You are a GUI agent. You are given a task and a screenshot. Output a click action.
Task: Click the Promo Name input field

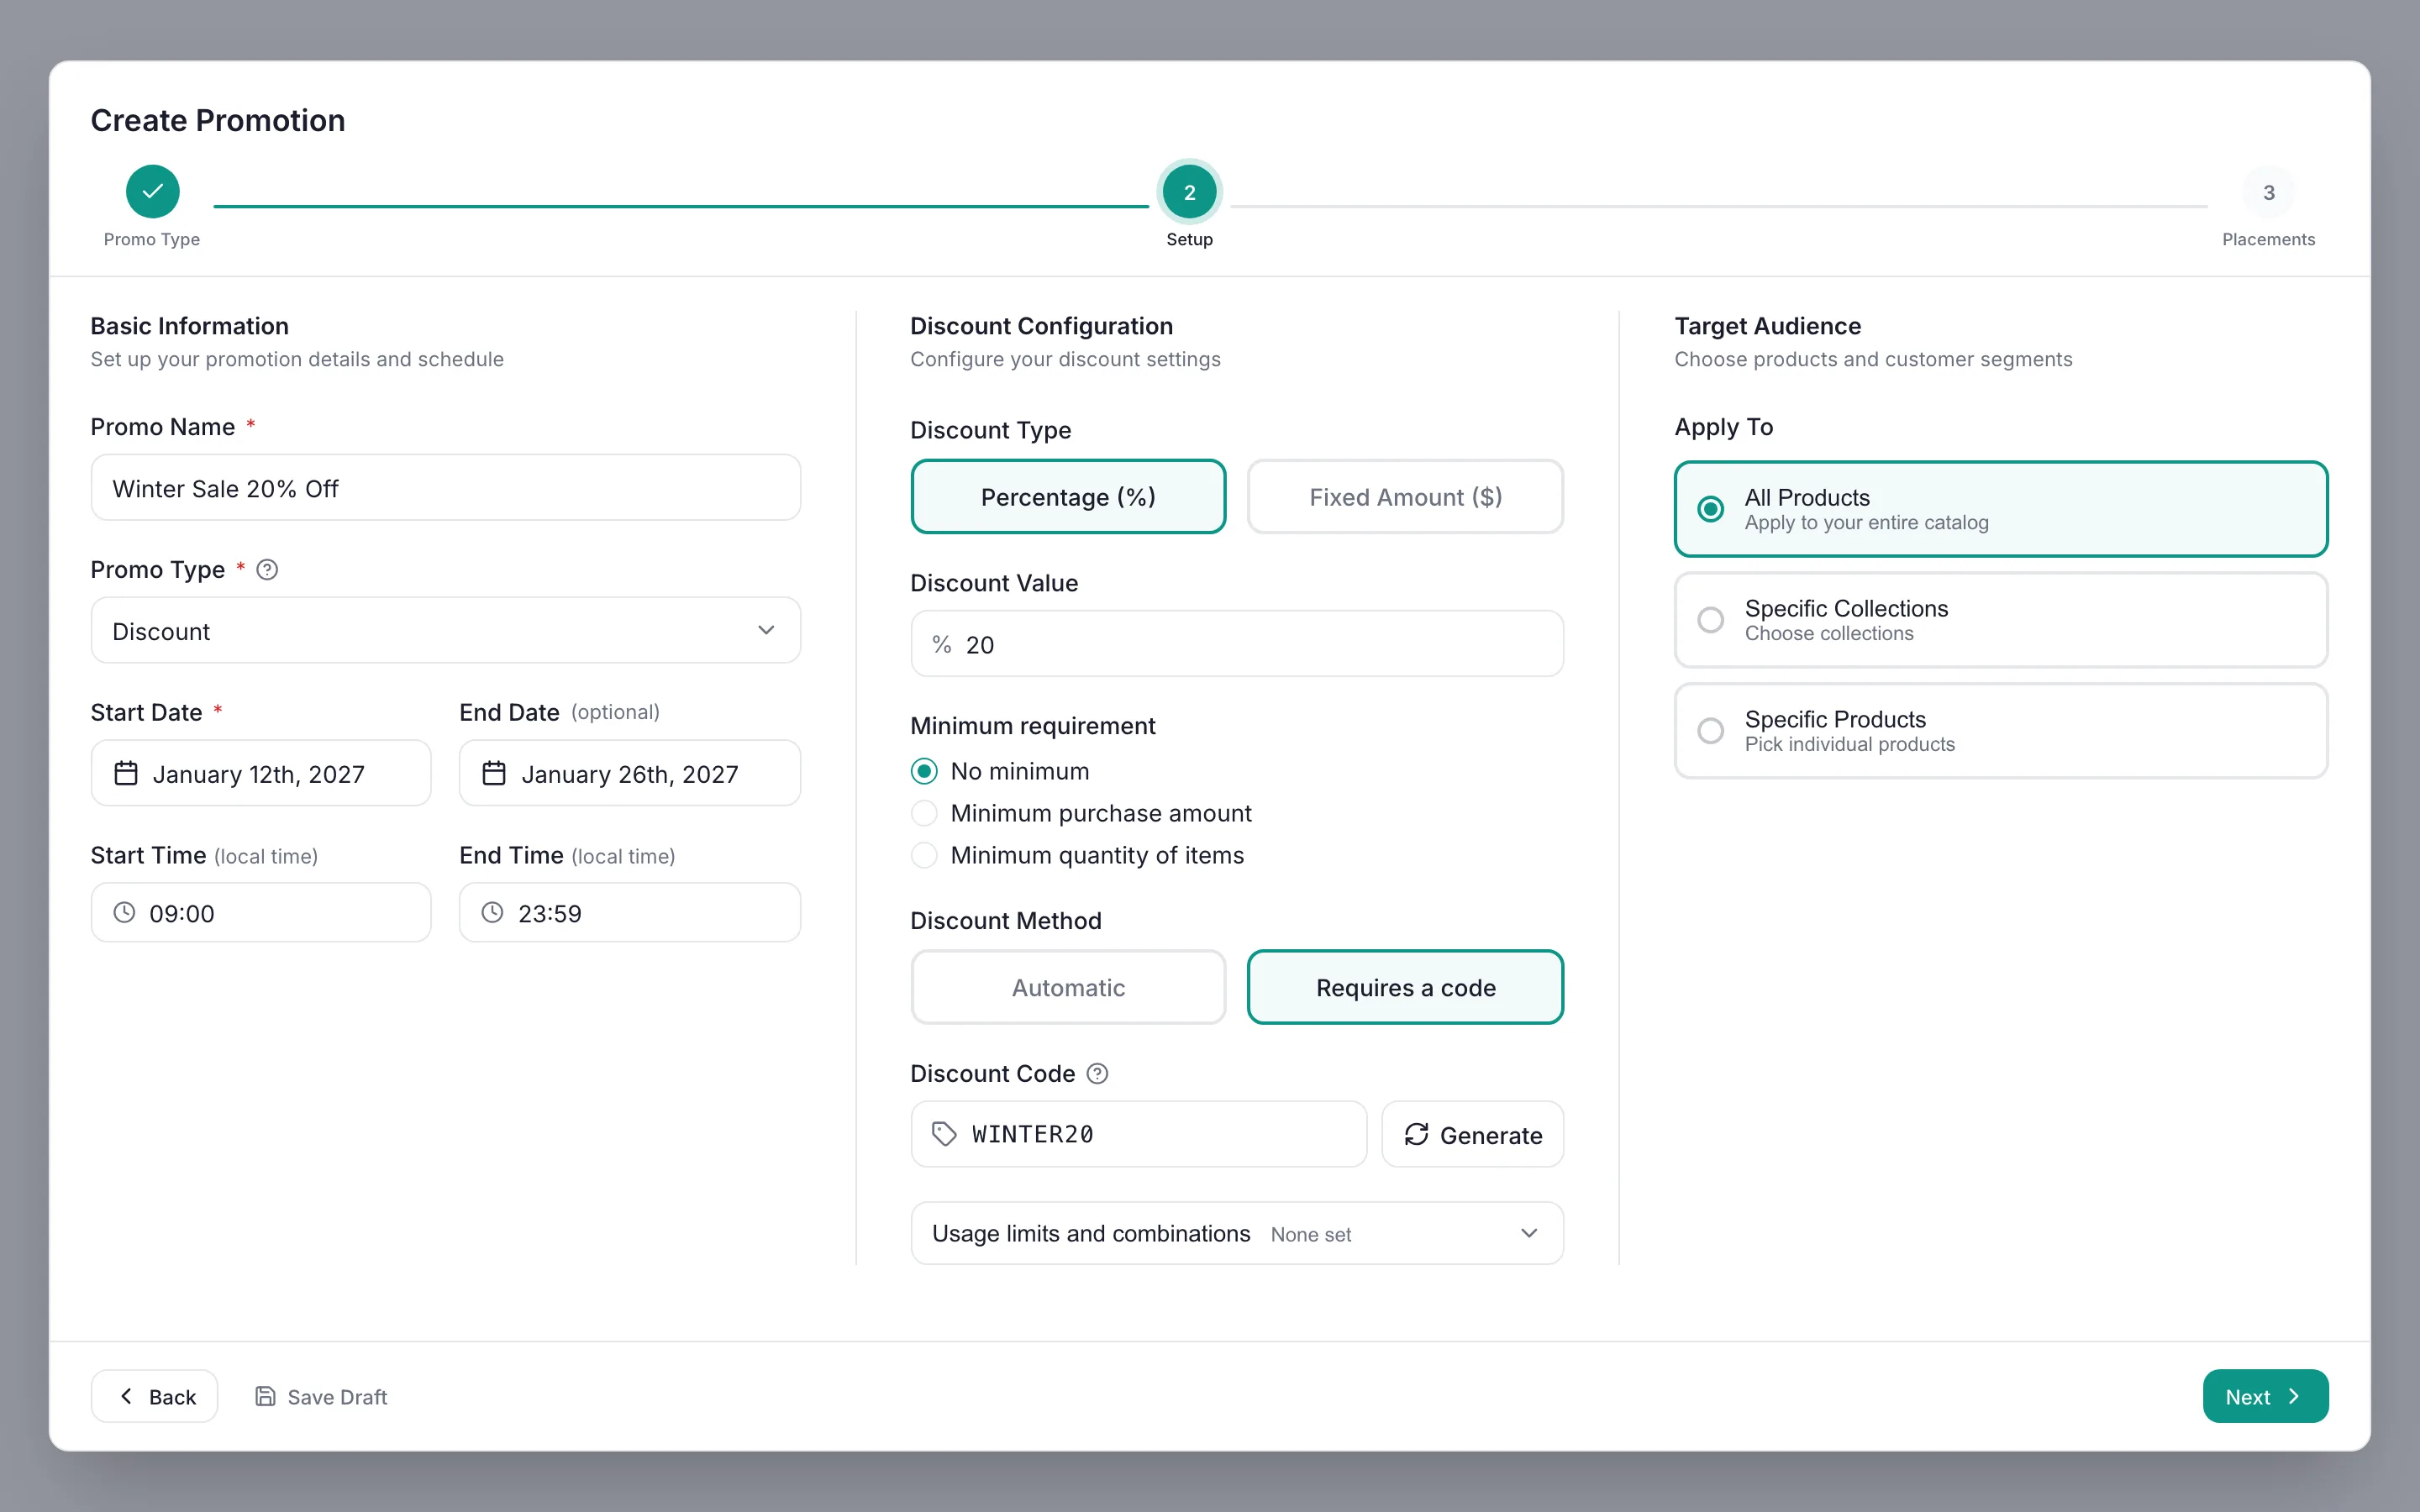(x=446, y=488)
